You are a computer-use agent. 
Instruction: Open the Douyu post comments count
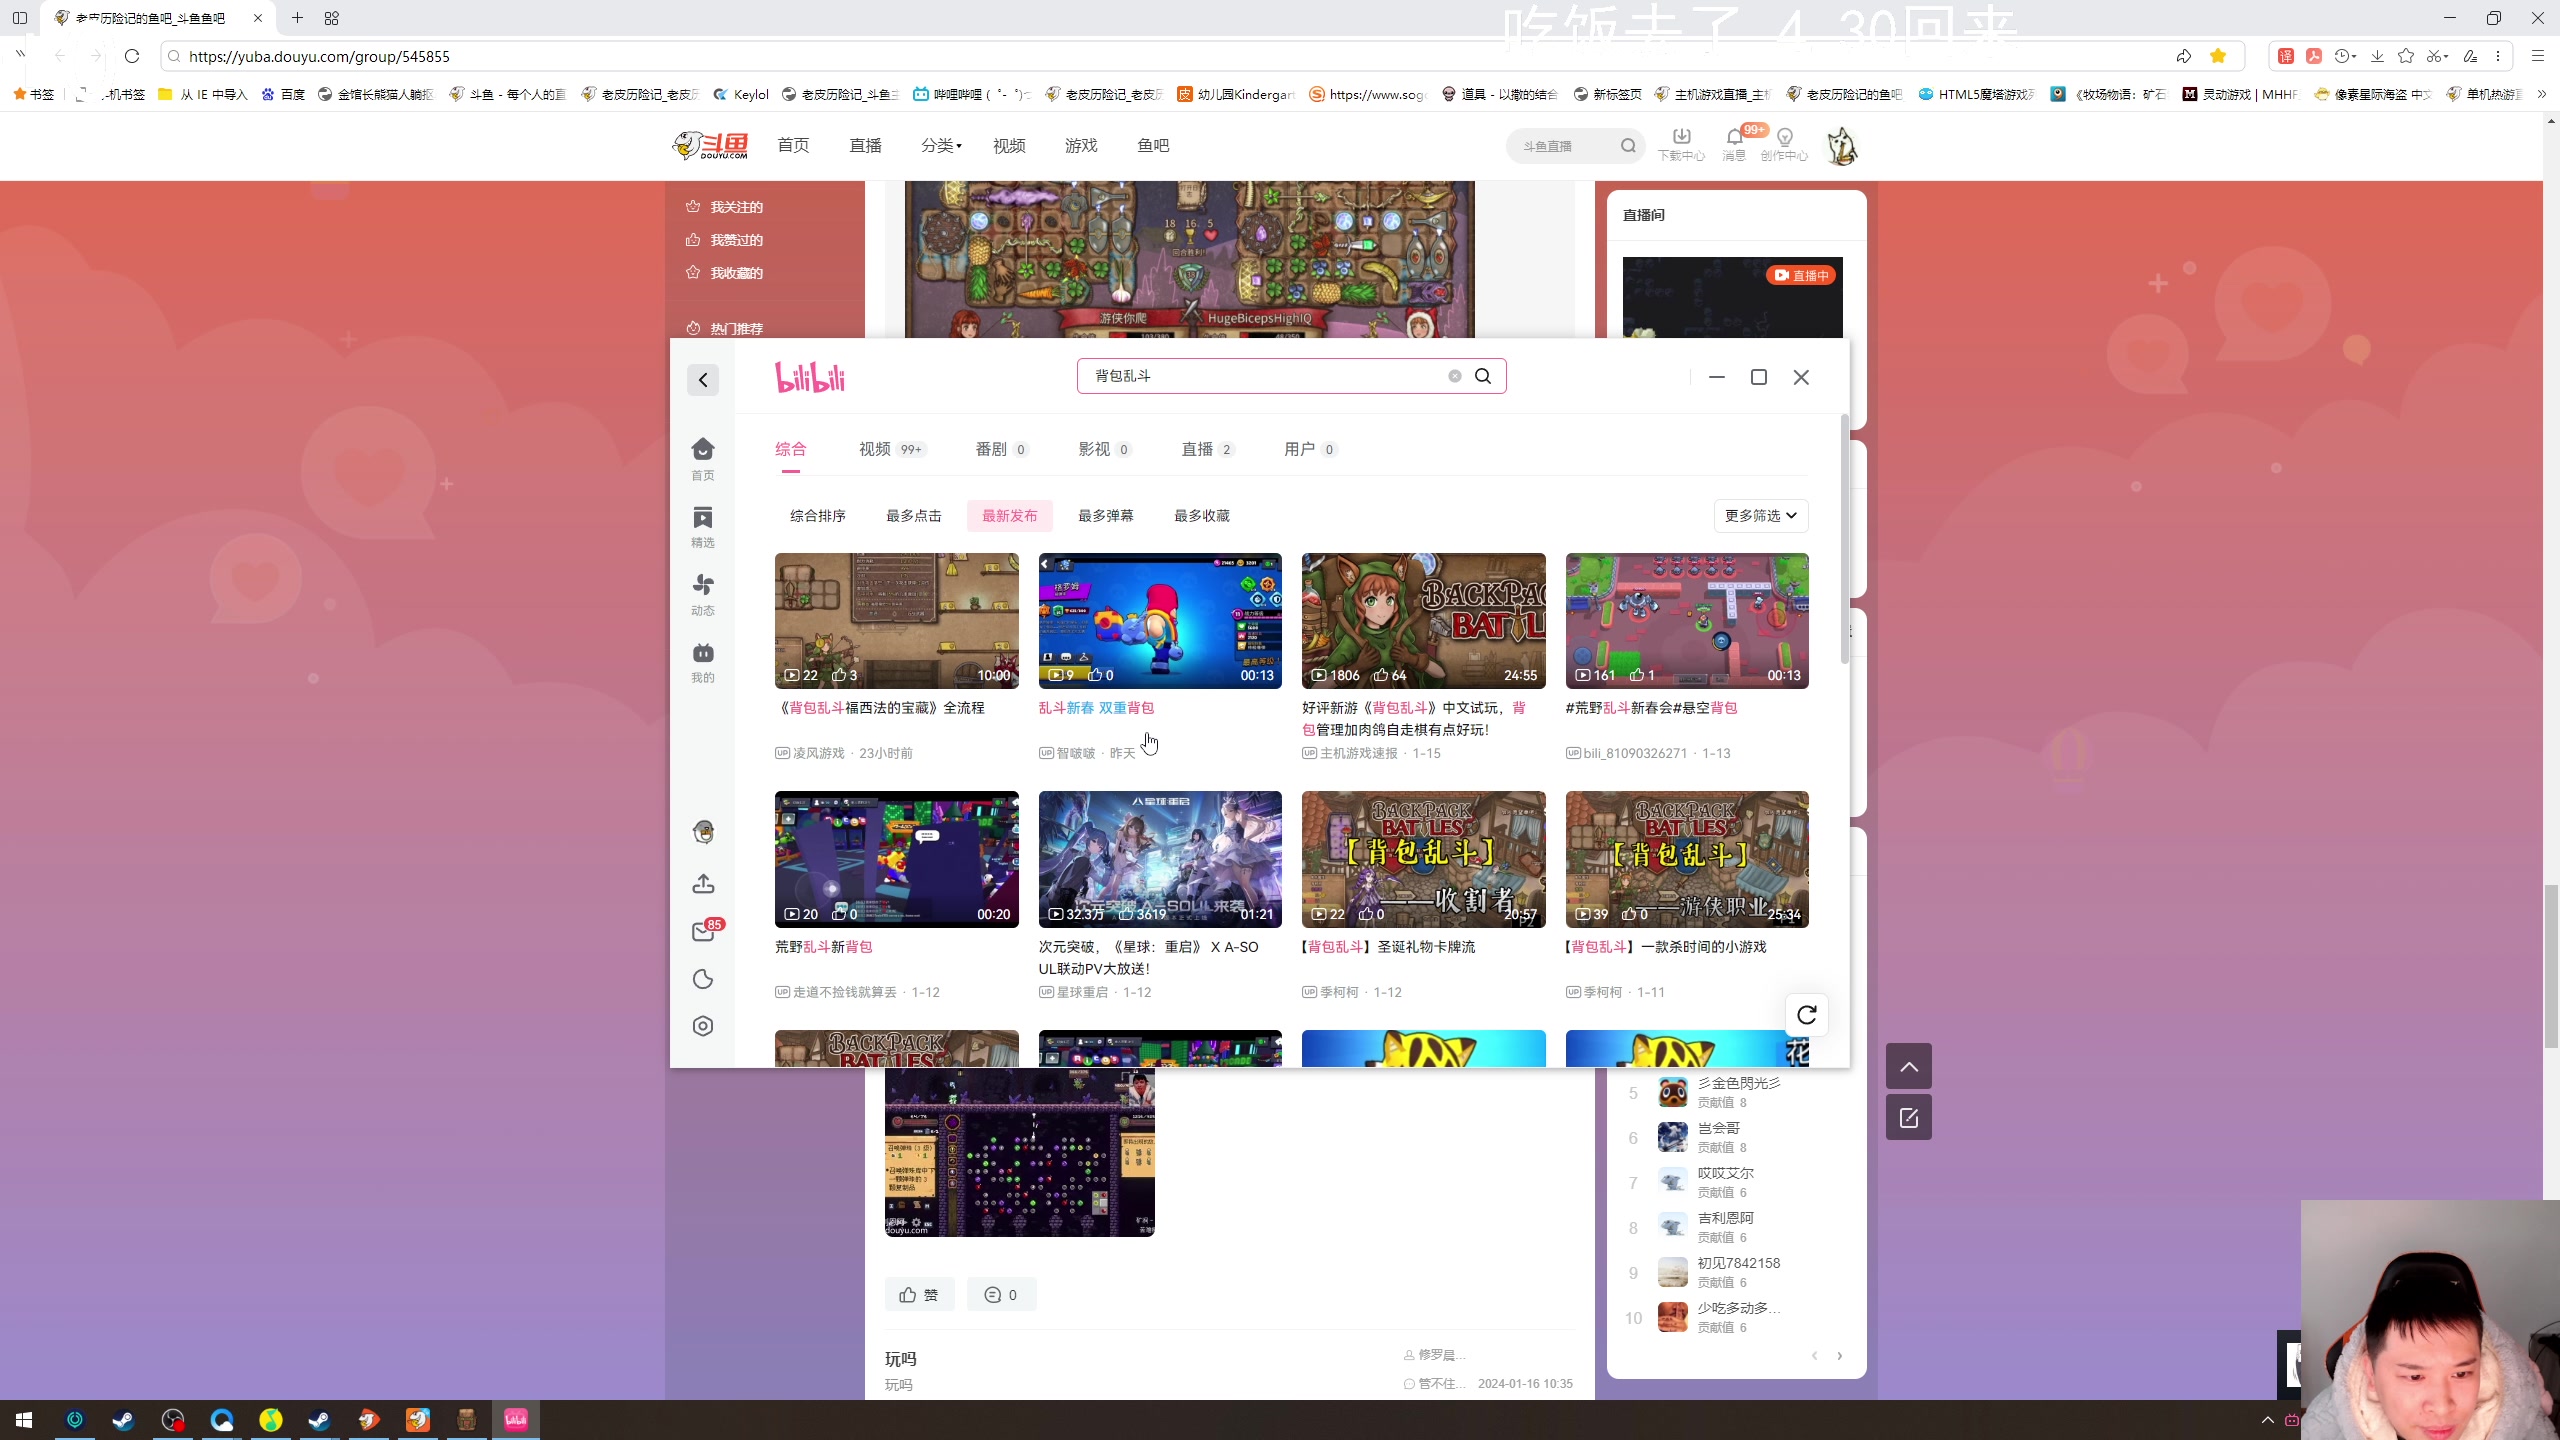(1001, 1295)
